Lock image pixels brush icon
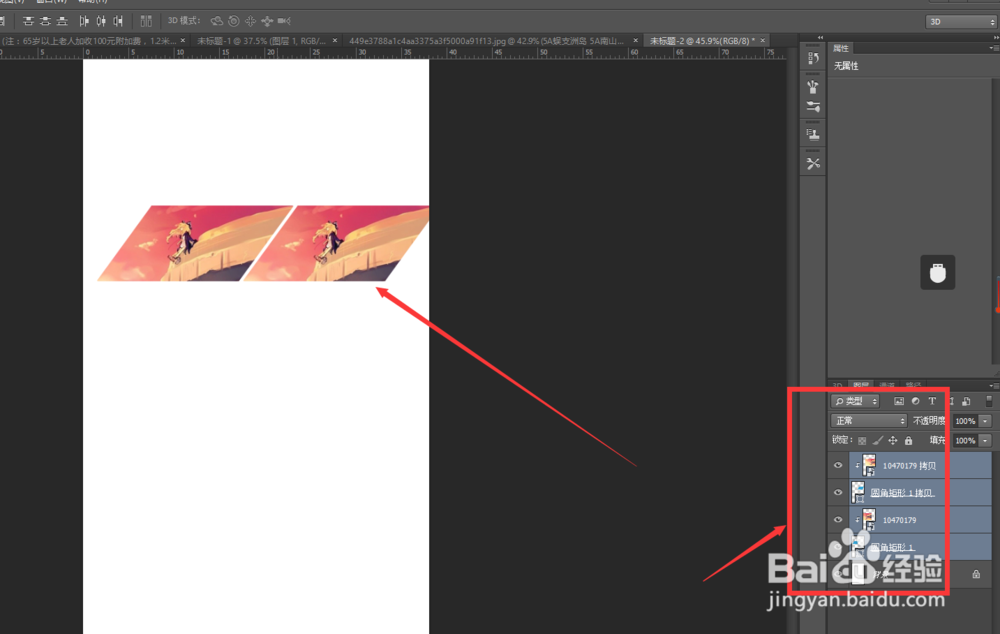Image resolution: width=1000 pixels, height=634 pixels. click(878, 441)
